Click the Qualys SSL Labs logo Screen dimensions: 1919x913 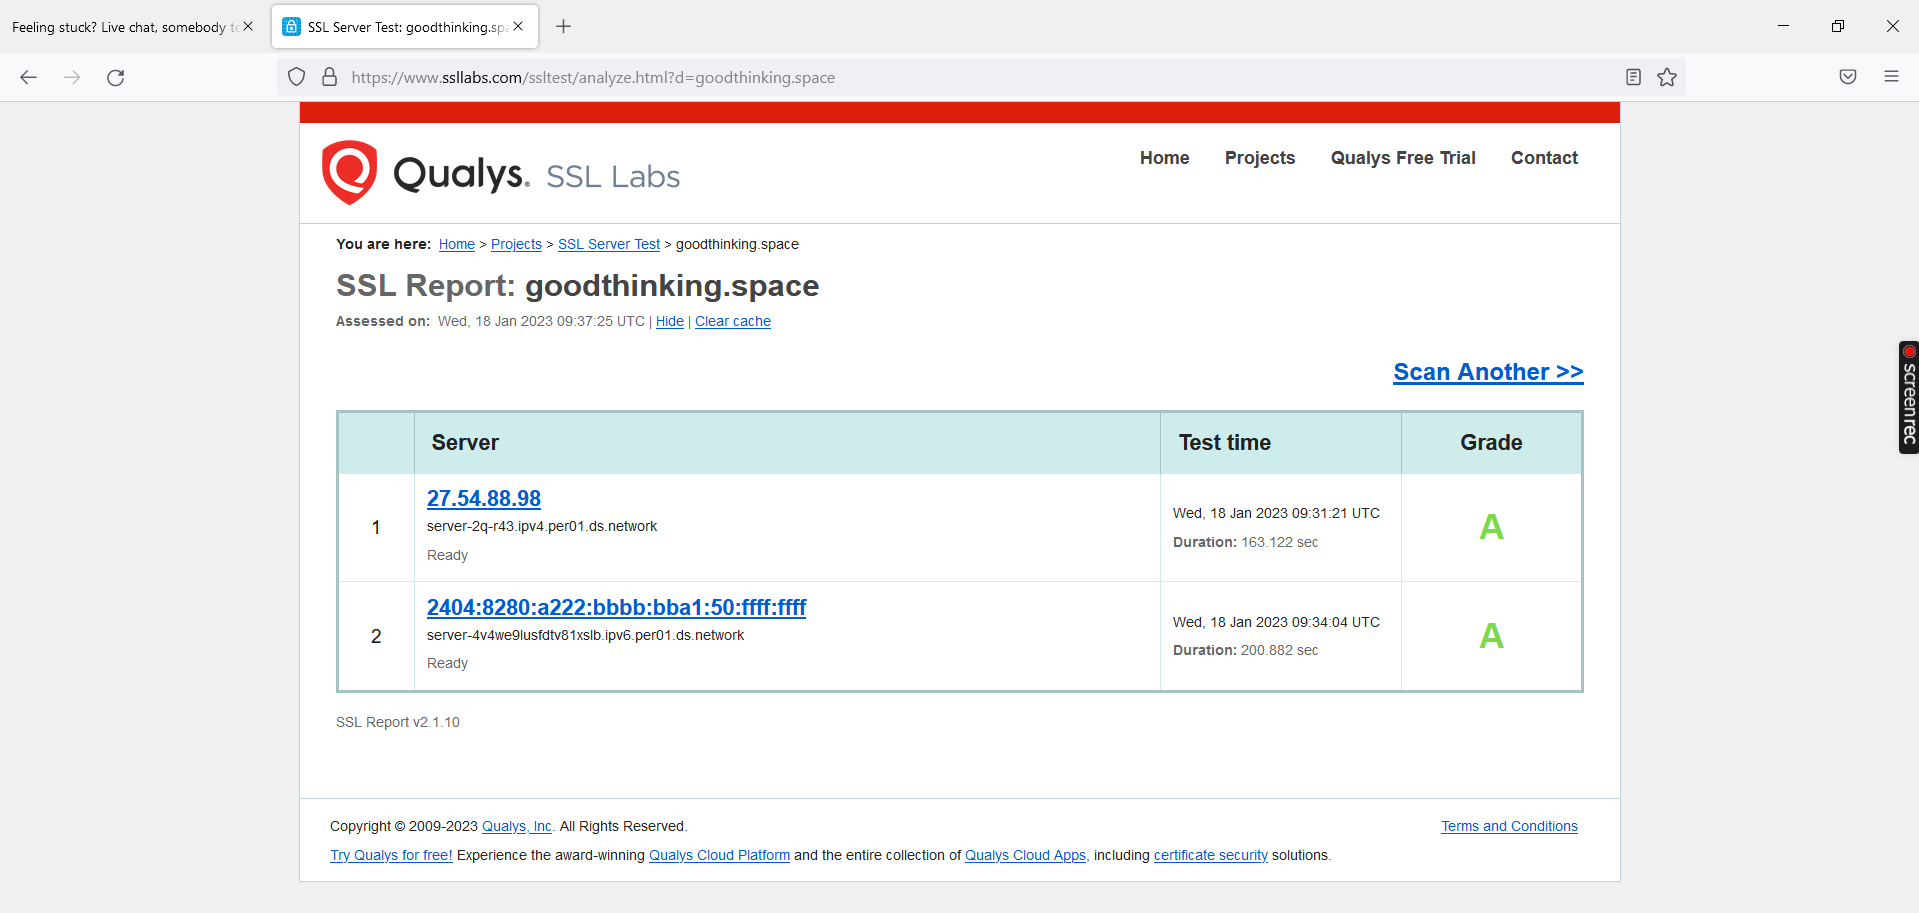[424, 172]
